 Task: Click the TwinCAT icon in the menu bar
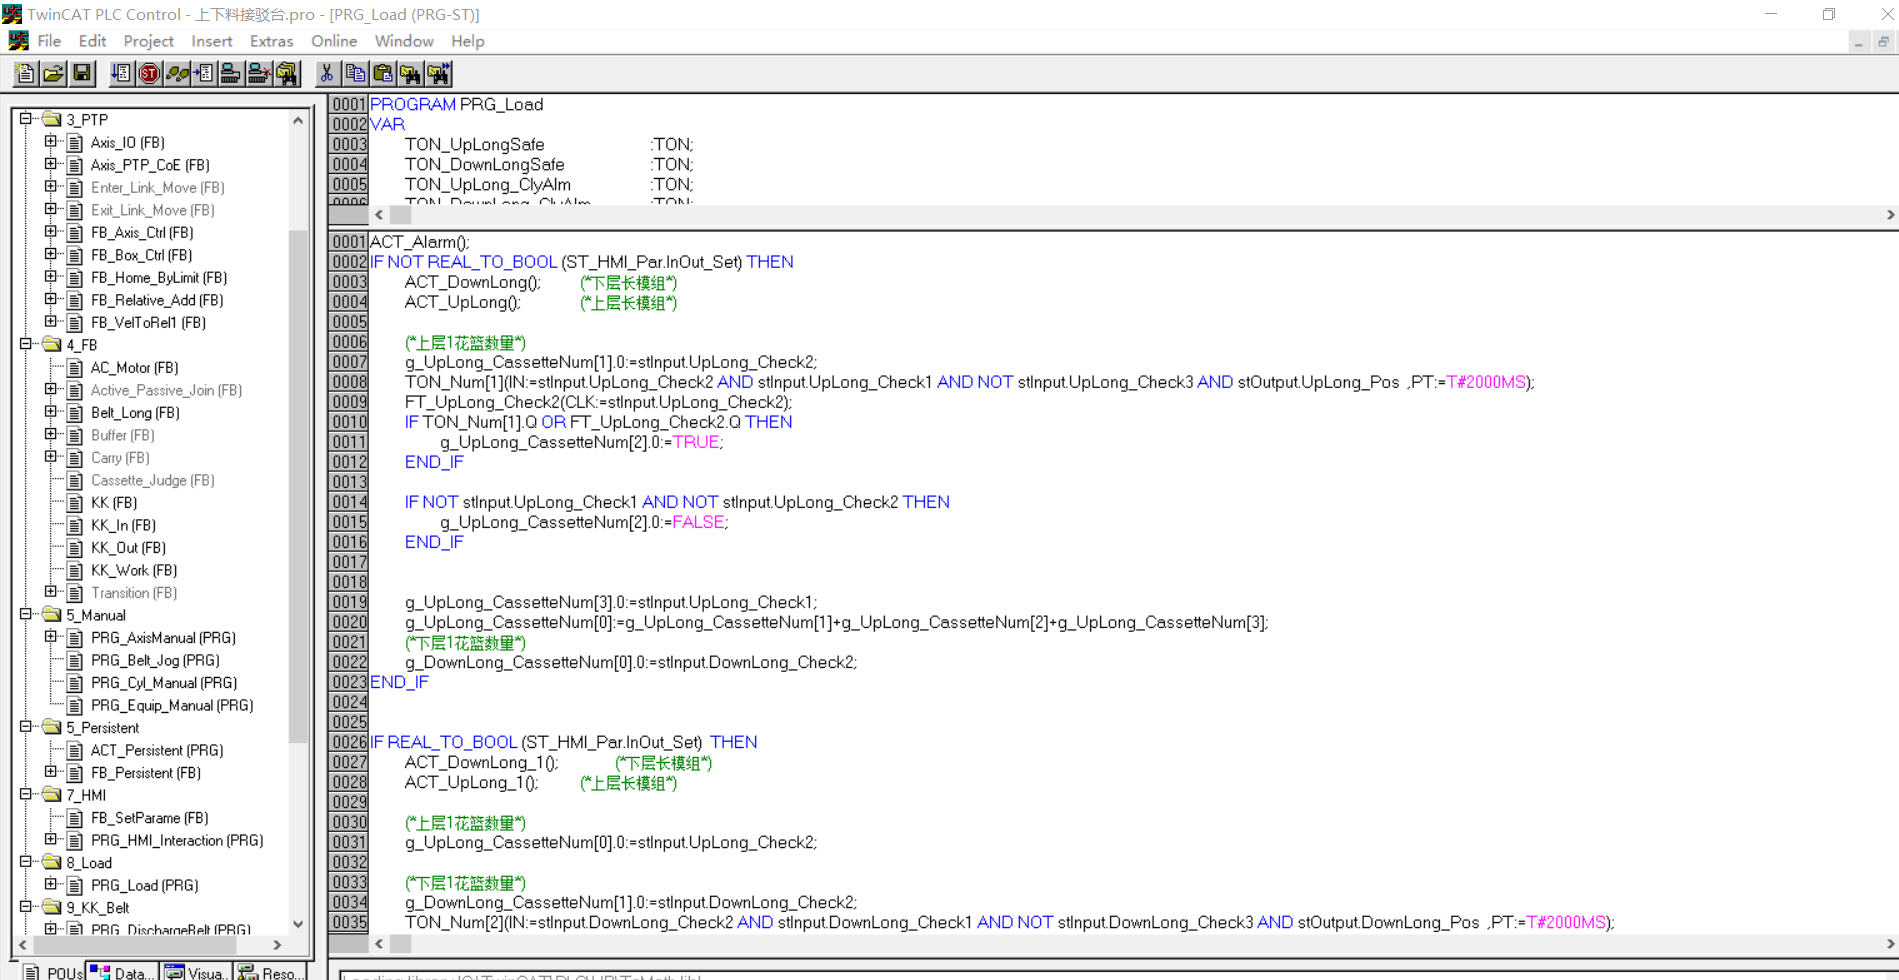pos(18,41)
